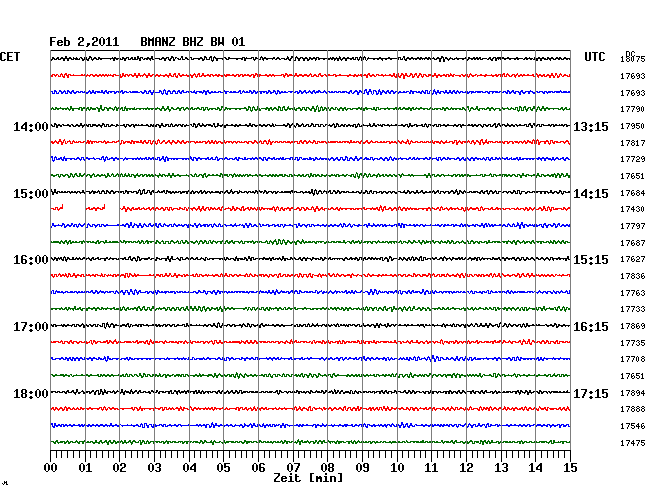The width and height of the screenshot is (650, 494).
Task: Click the 15:15 UTC time label
Action: pyautogui.click(x=591, y=260)
